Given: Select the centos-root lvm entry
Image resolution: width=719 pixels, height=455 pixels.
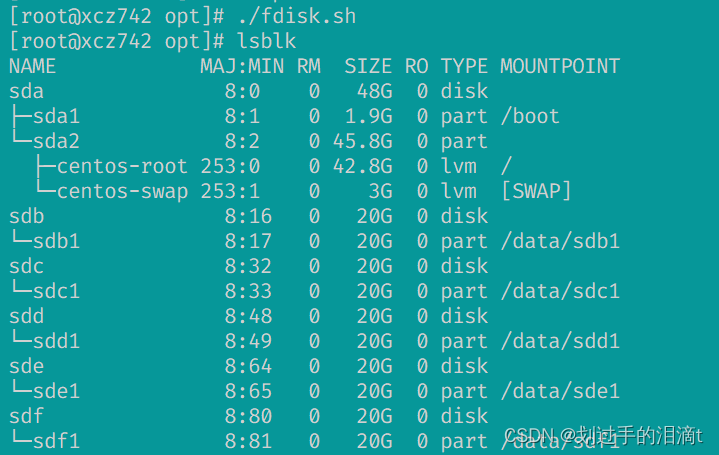Looking at the screenshot, I should click(x=122, y=166).
